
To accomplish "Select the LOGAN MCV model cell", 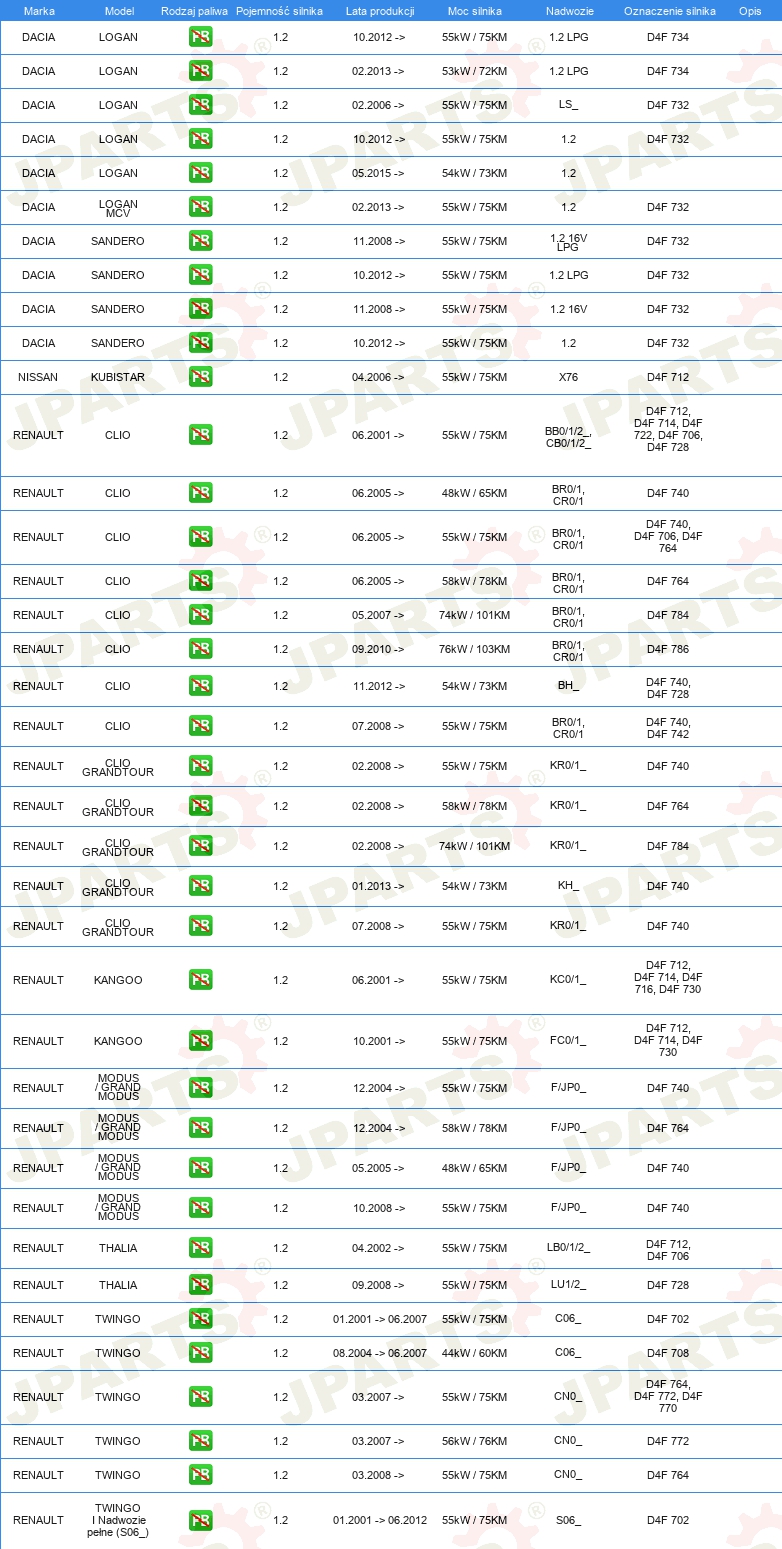I will pos(119,208).
